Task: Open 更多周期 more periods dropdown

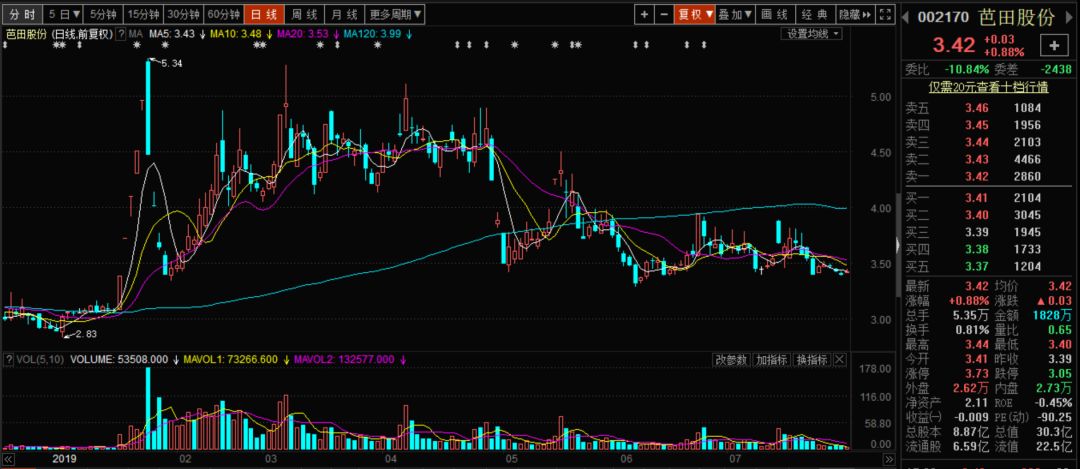Action: (395, 14)
